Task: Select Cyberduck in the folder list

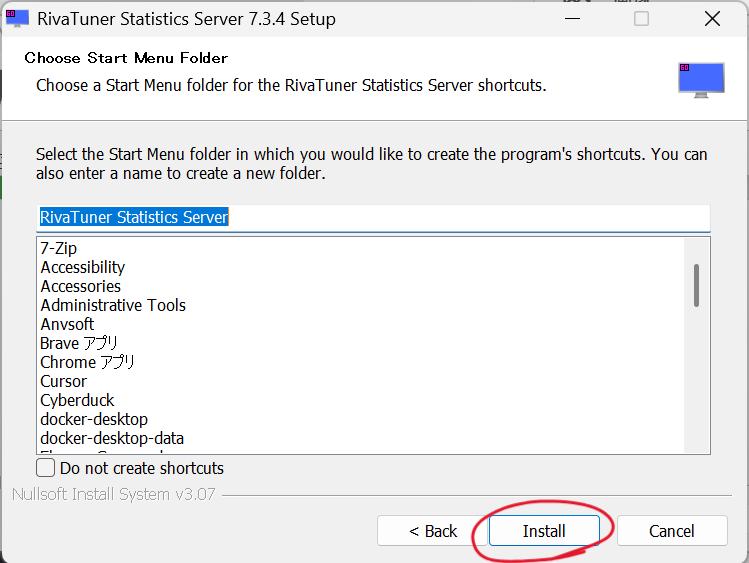Action: click(77, 400)
